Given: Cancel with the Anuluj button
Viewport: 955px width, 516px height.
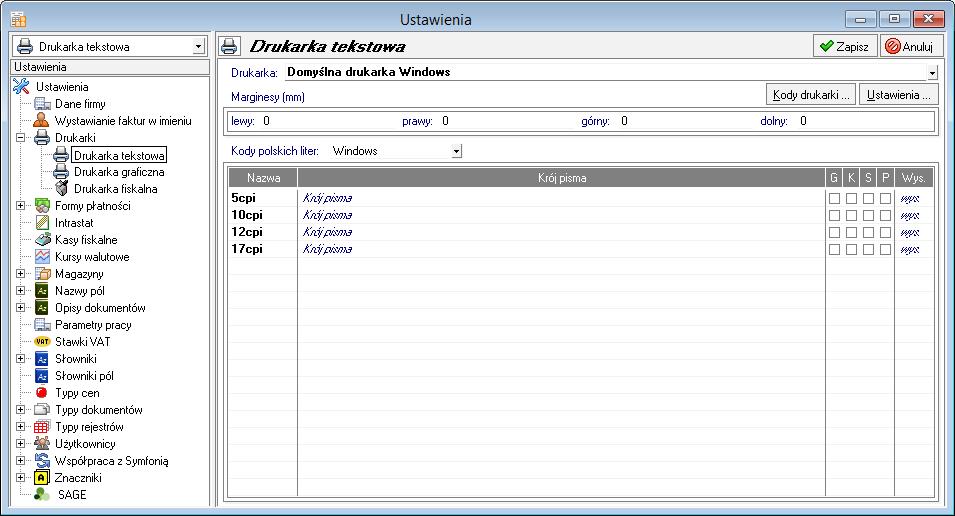Looking at the screenshot, I should click(x=911, y=46).
